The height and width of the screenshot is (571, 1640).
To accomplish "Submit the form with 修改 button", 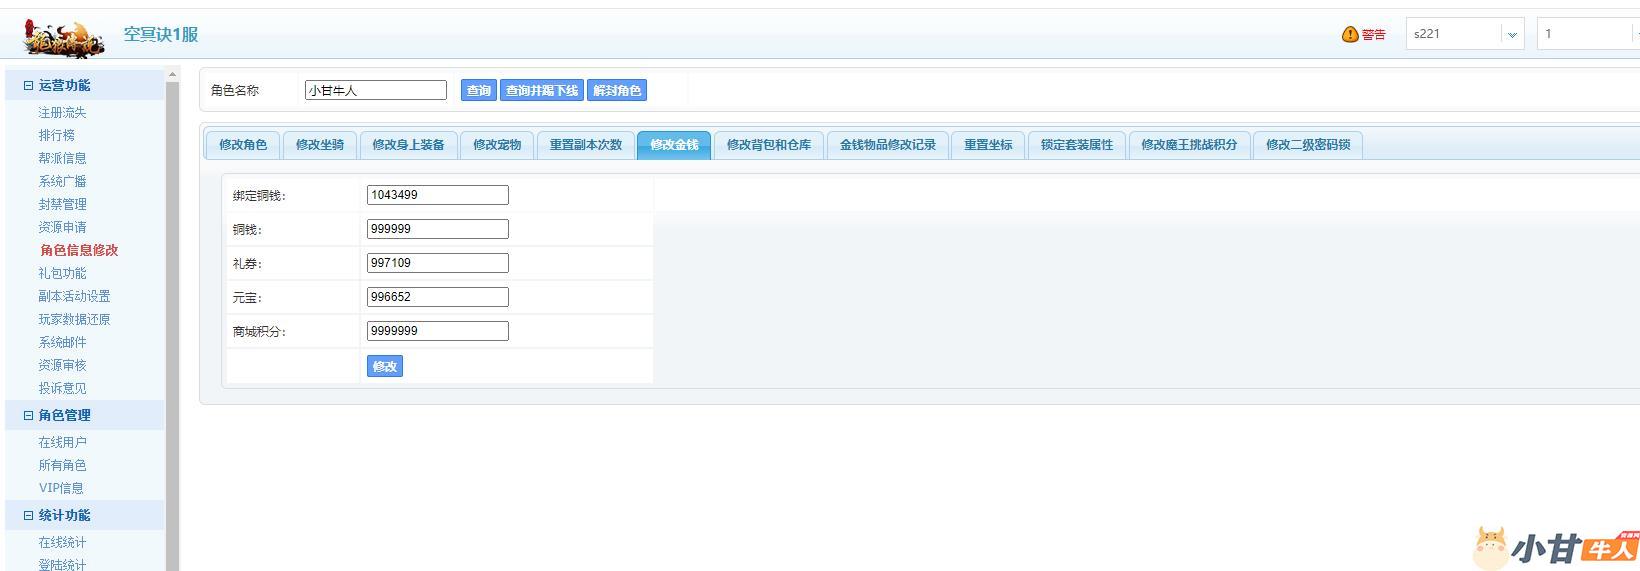I will point(385,367).
